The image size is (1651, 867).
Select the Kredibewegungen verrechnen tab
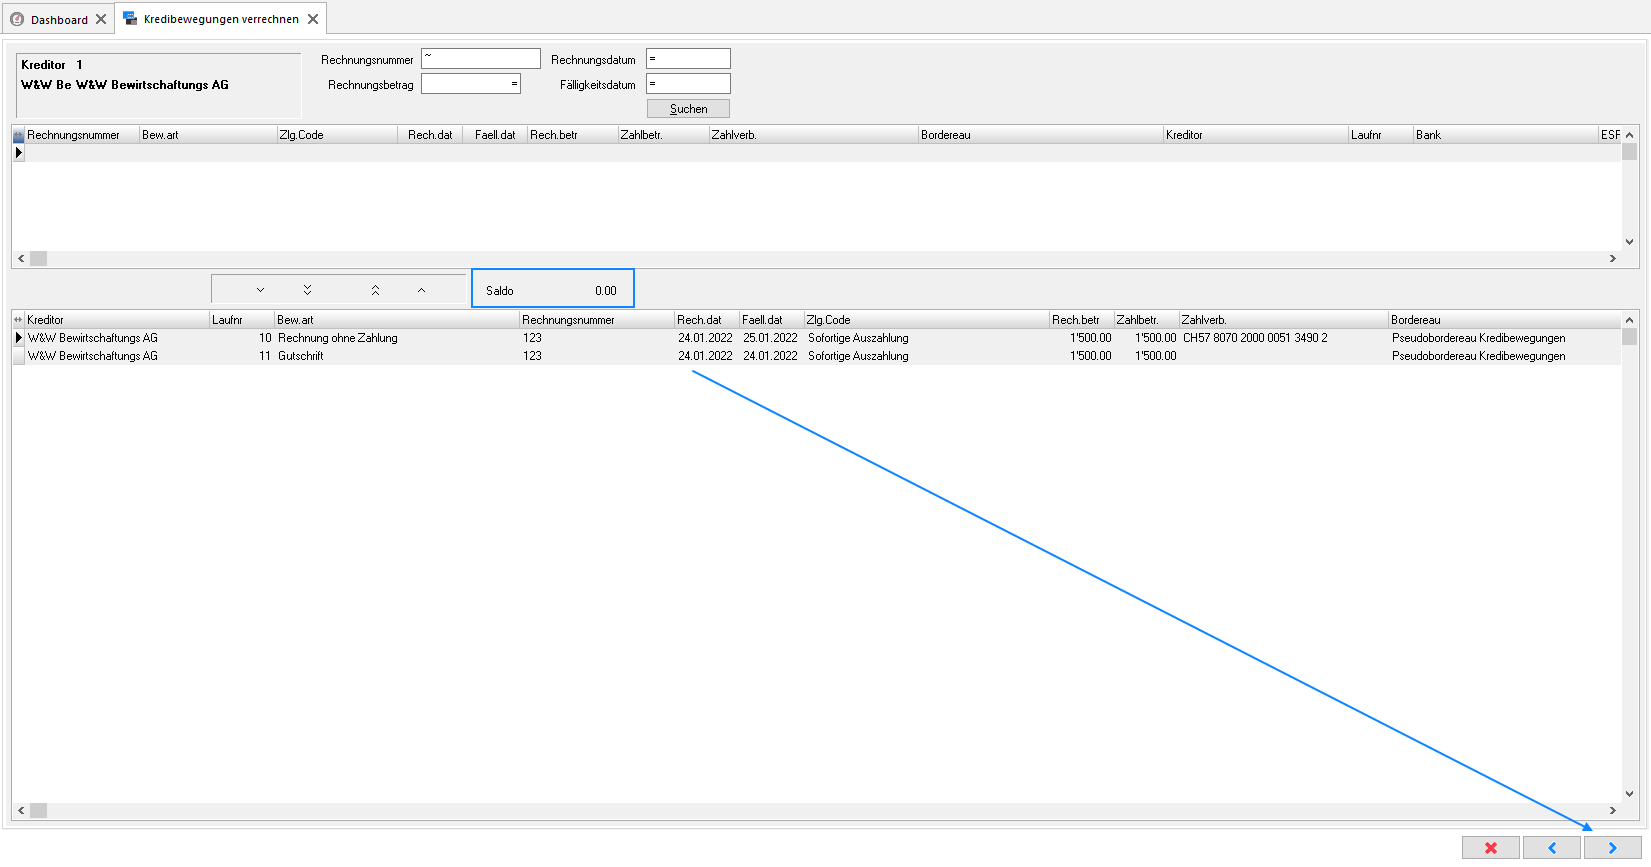point(221,19)
